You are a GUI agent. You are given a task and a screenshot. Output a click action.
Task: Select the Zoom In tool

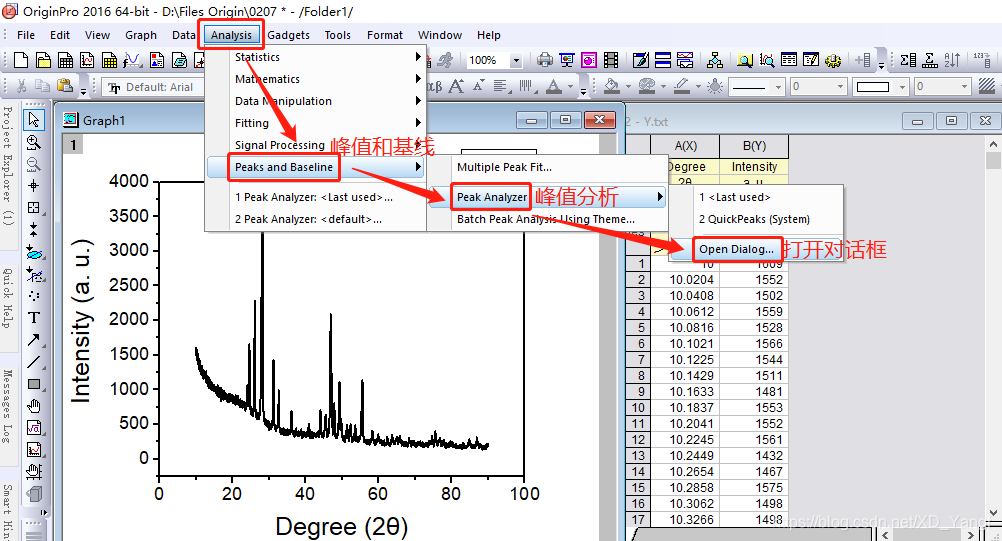[x=34, y=142]
